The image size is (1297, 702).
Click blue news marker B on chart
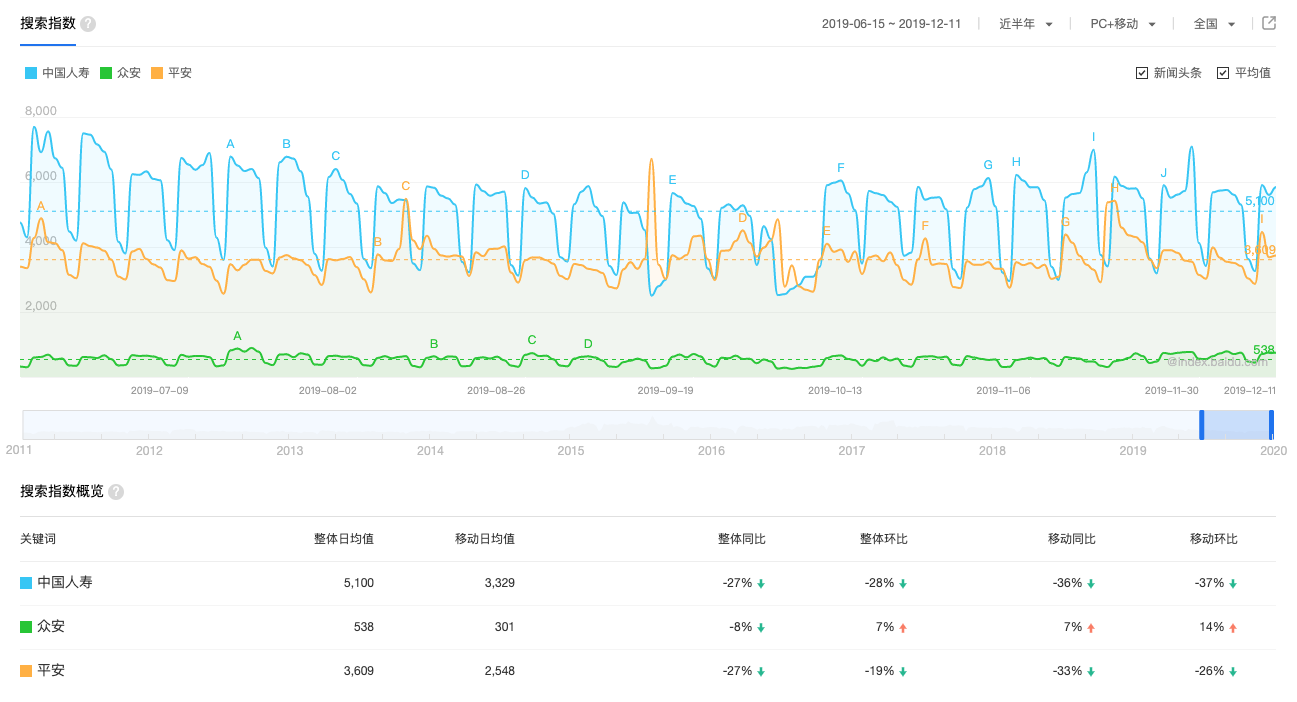coord(286,144)
